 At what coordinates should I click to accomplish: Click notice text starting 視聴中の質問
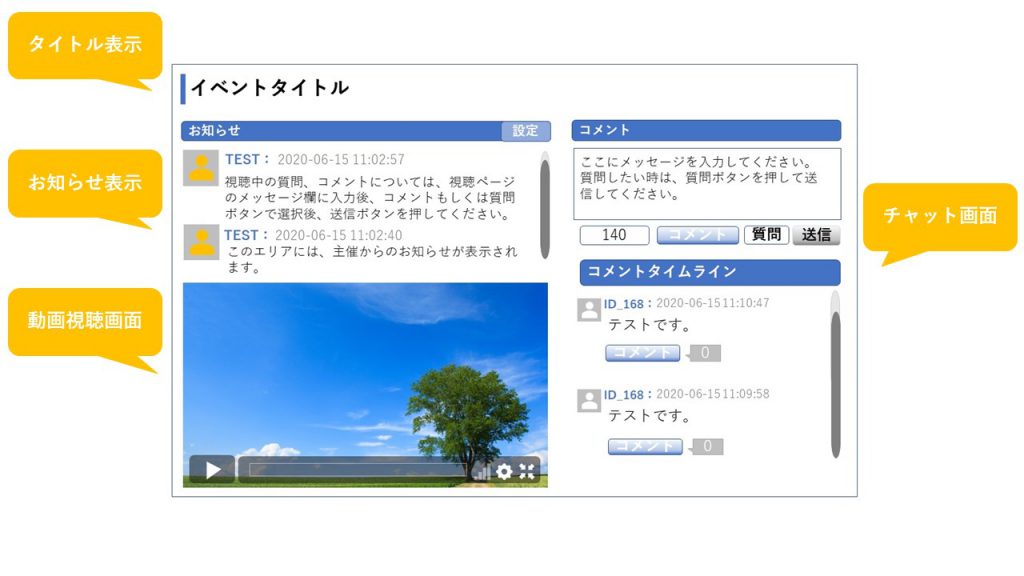click(x=370, y=197)
